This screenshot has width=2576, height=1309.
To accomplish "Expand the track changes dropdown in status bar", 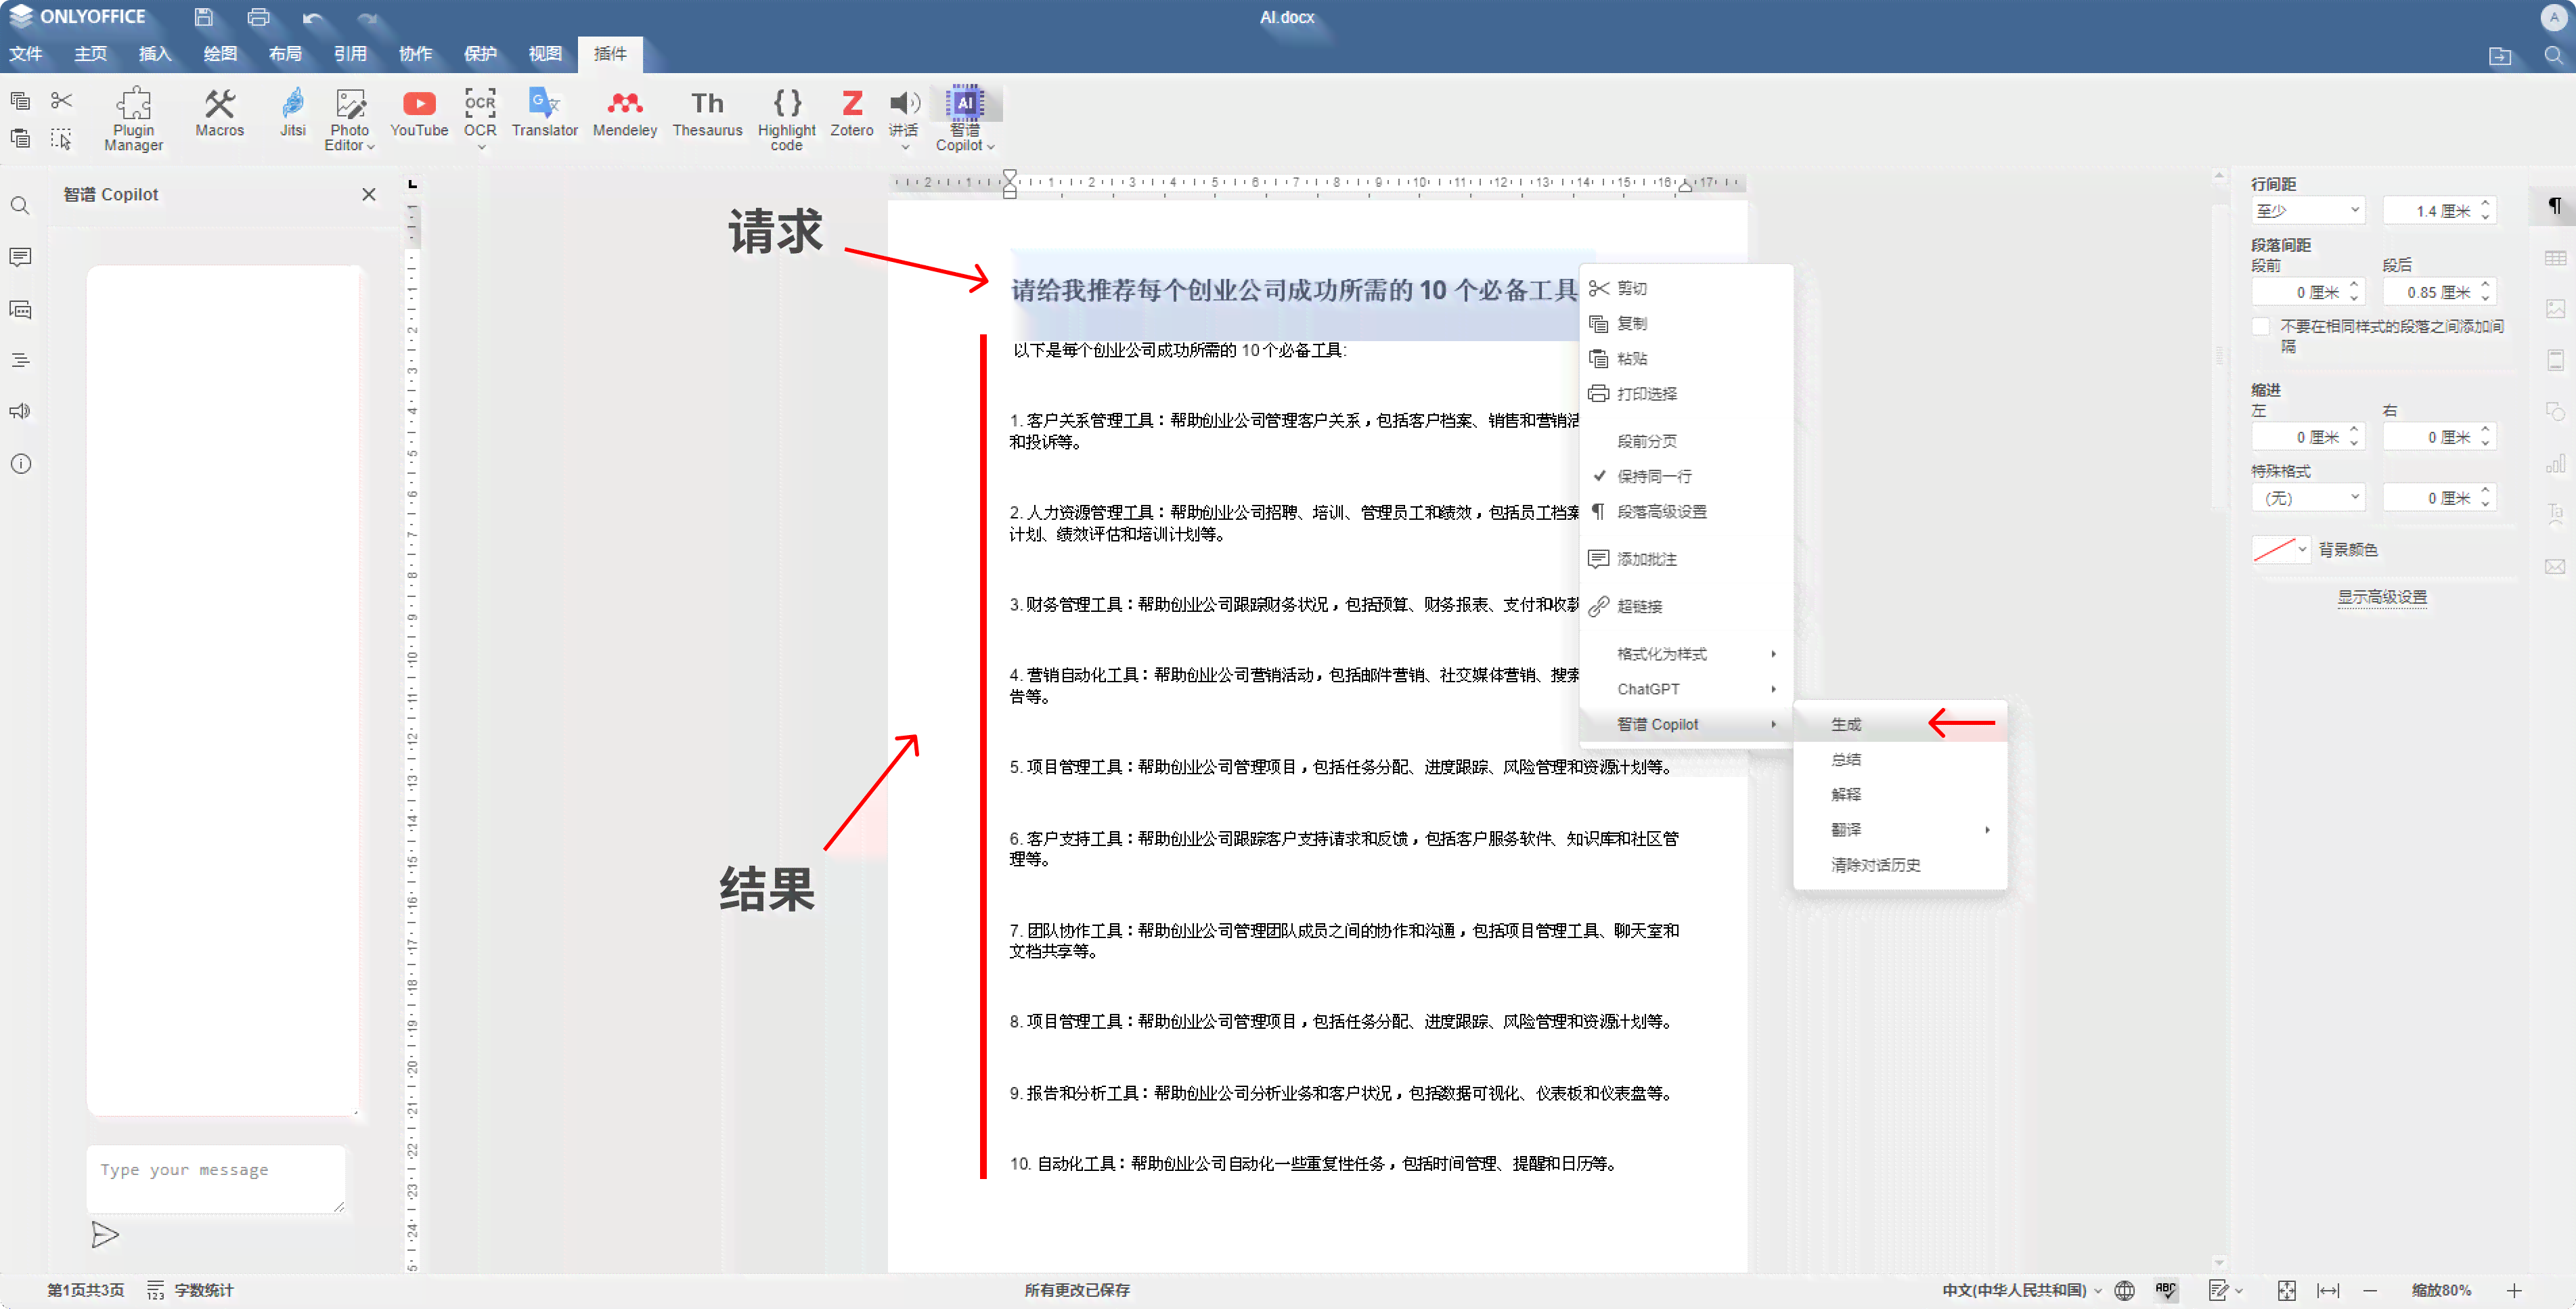I will (2239, 1291).
